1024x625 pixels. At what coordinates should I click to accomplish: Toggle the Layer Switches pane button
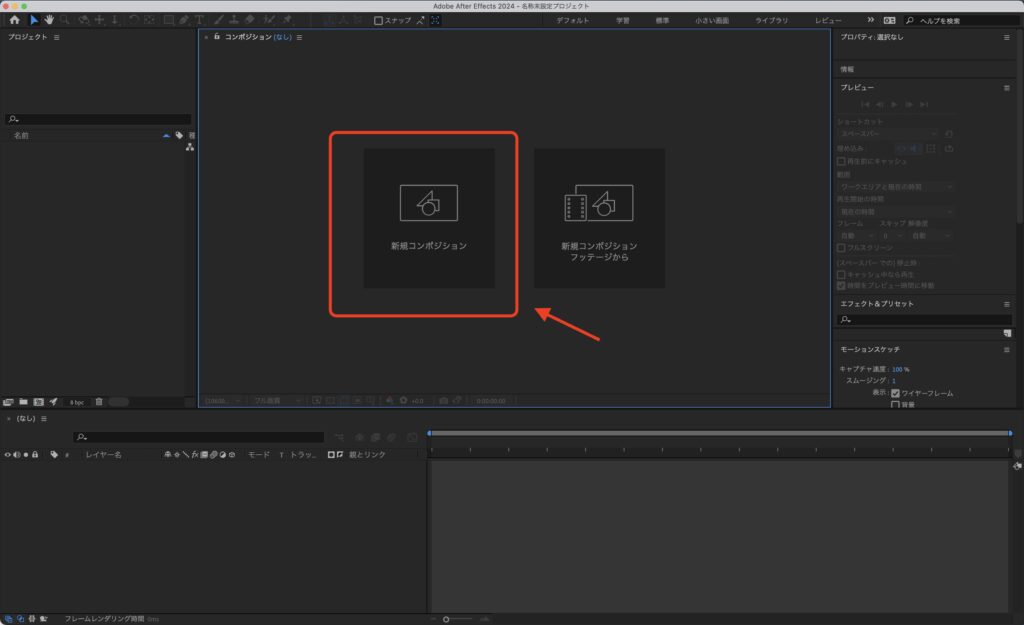click(x=8, y=618)
